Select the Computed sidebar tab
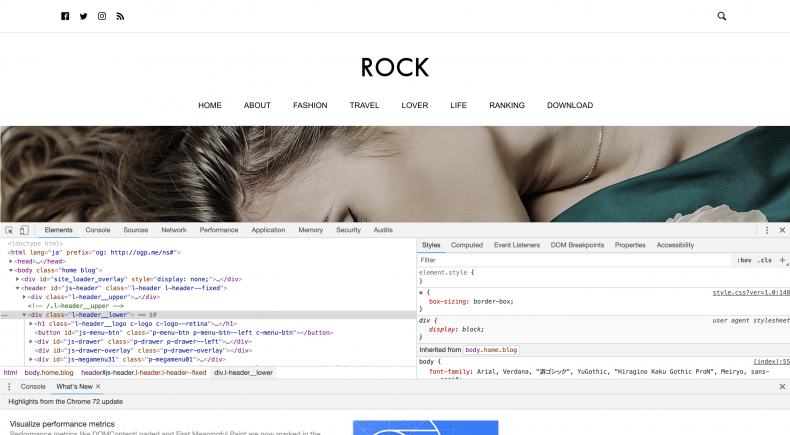This screenshot has height=435, width=790. [x=467, y=245]
